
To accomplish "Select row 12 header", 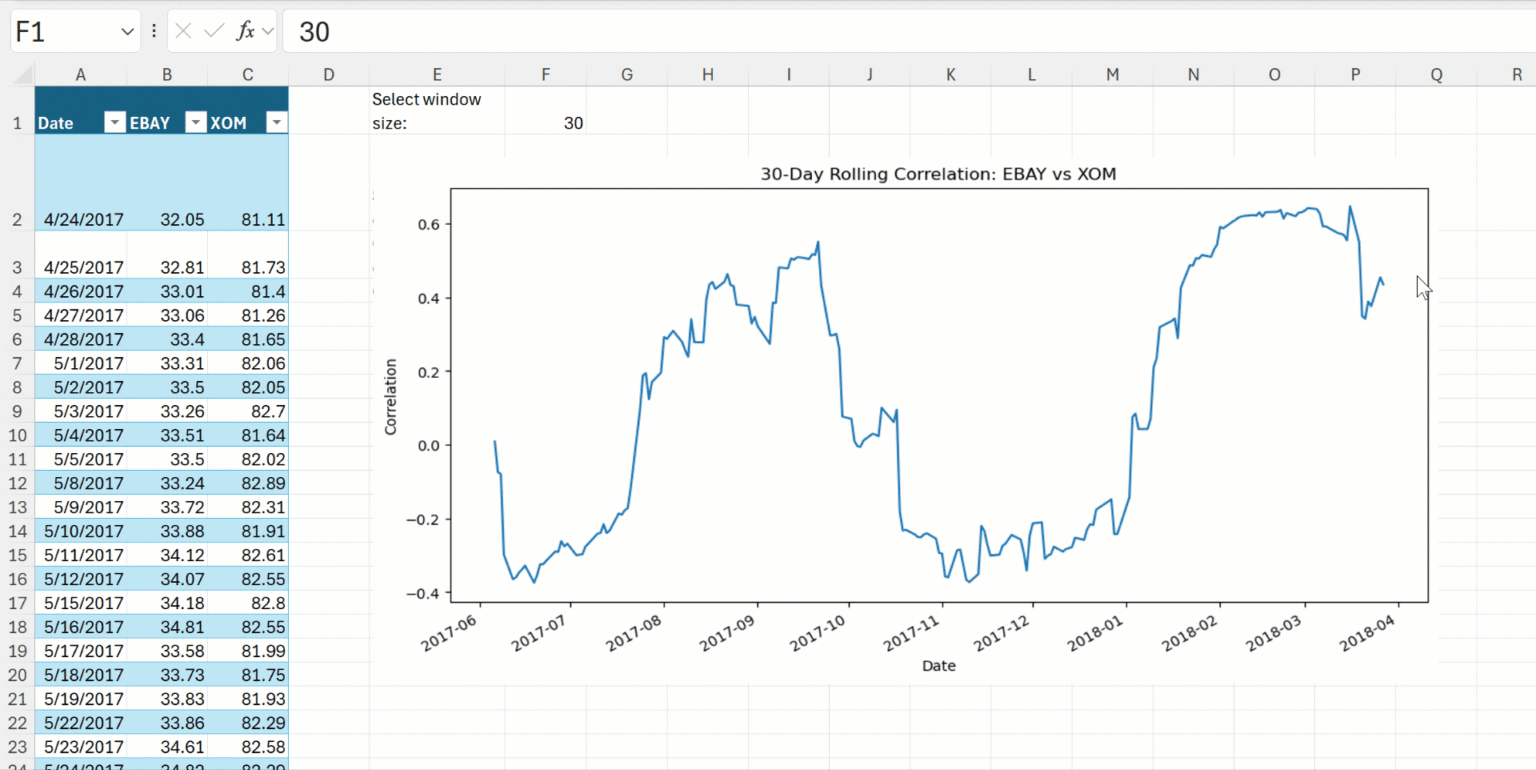I will [17, 483].
